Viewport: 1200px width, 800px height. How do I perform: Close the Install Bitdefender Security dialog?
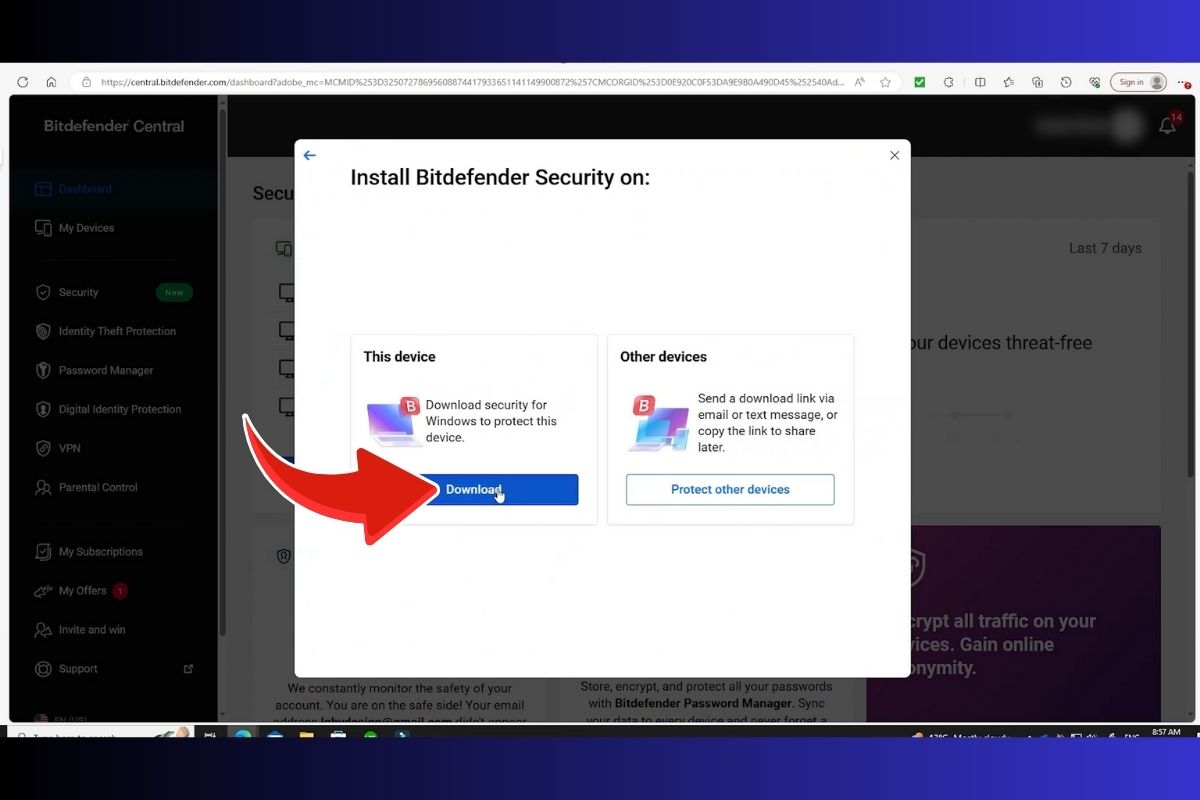click(894, 155)
